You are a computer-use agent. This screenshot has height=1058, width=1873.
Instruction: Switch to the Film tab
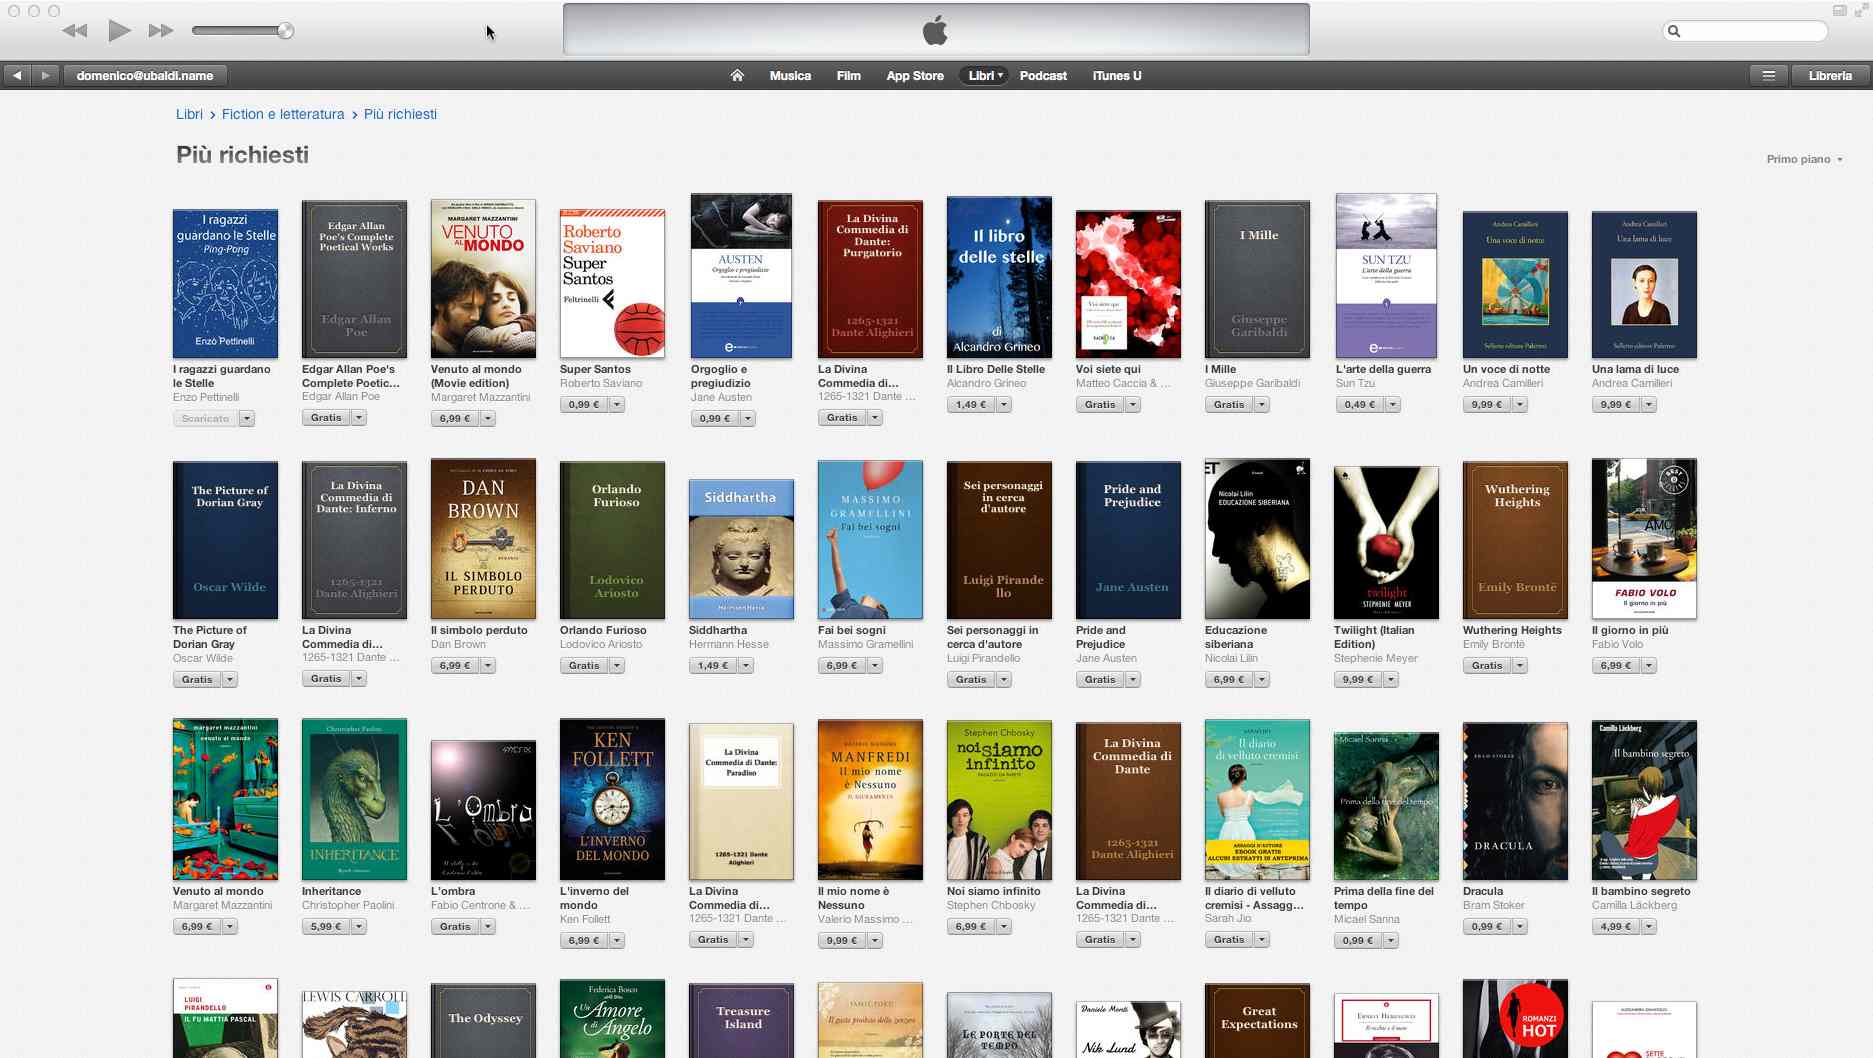pos(848,75)
